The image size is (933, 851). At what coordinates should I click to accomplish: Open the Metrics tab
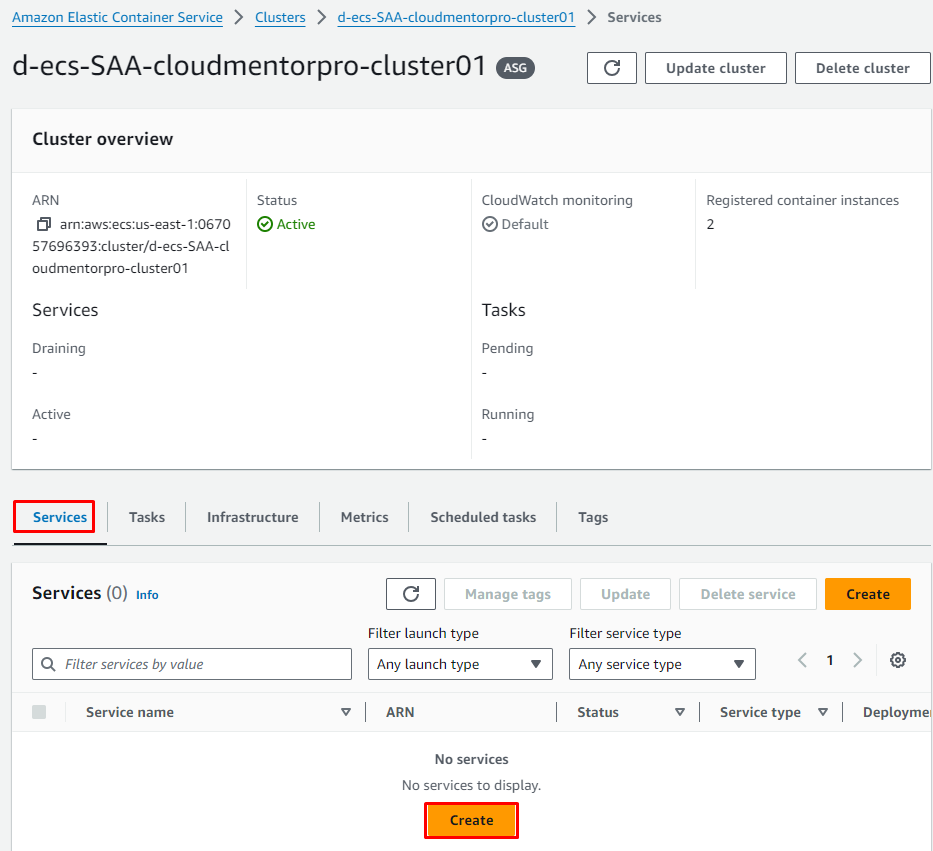point(365,517)
